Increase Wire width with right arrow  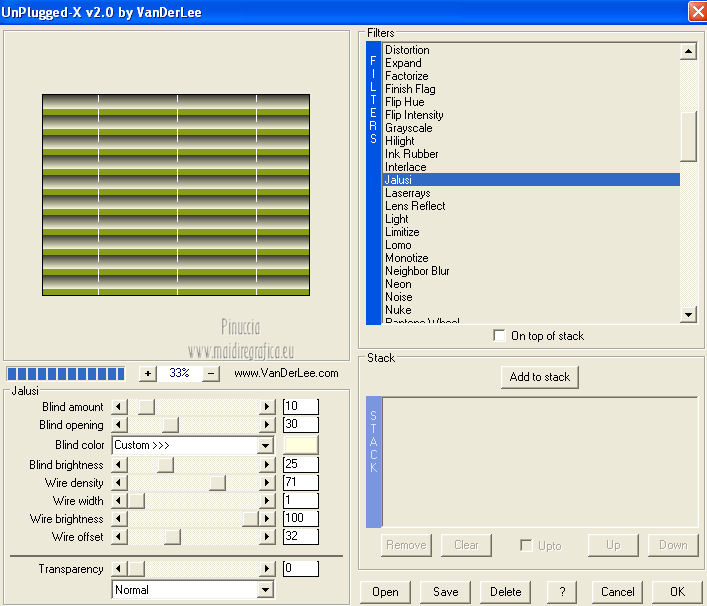[x=267, y=500]
